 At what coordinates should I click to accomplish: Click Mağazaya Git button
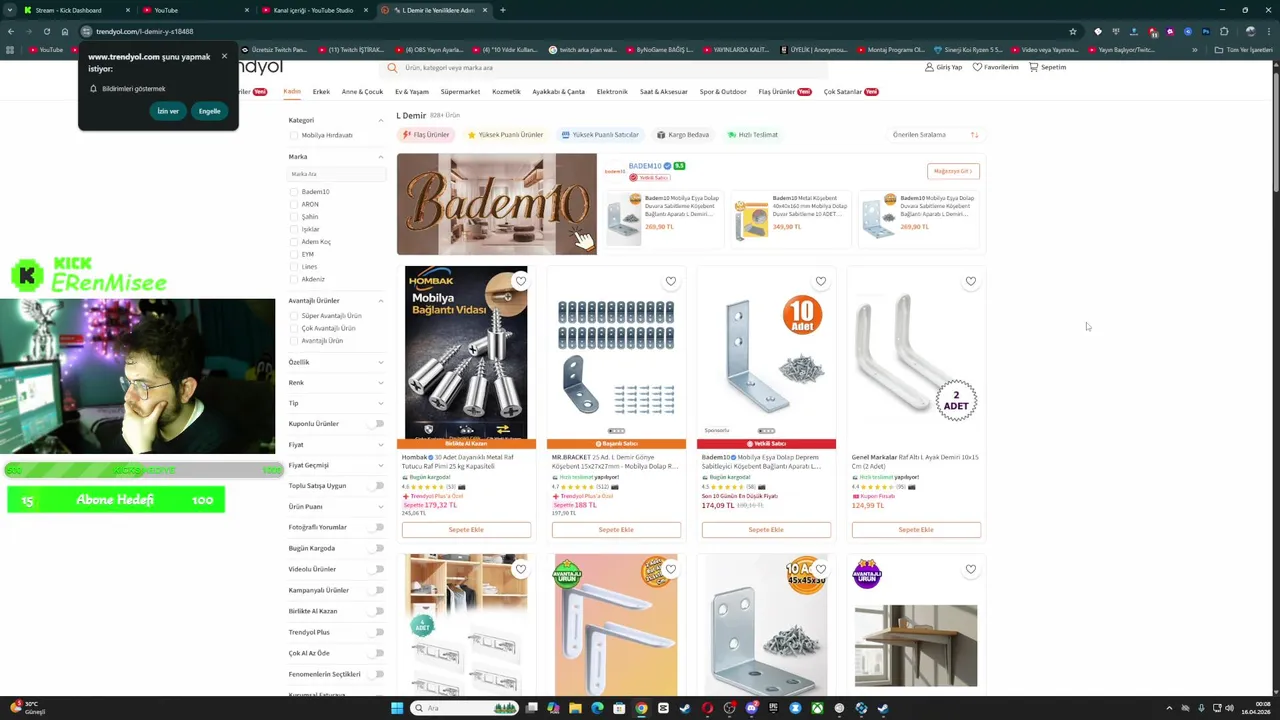click(x=953, y=171)
